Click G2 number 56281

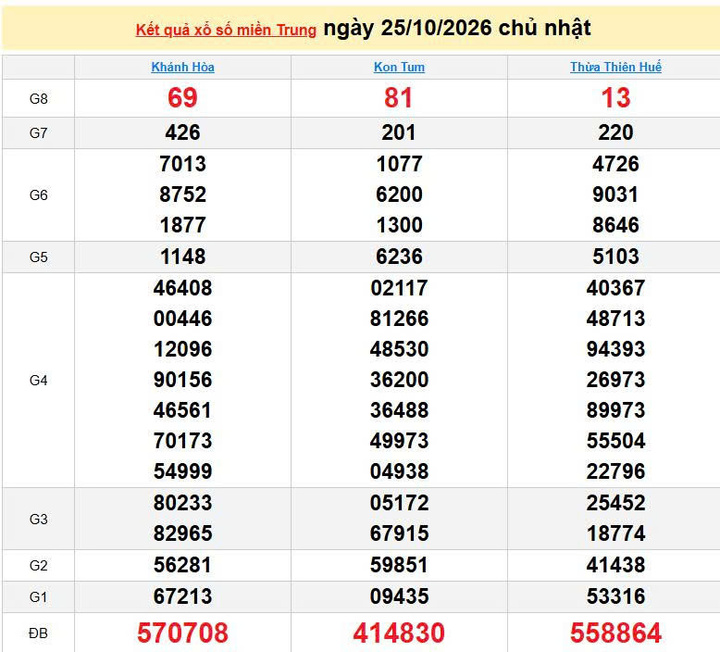coord(183,565)
